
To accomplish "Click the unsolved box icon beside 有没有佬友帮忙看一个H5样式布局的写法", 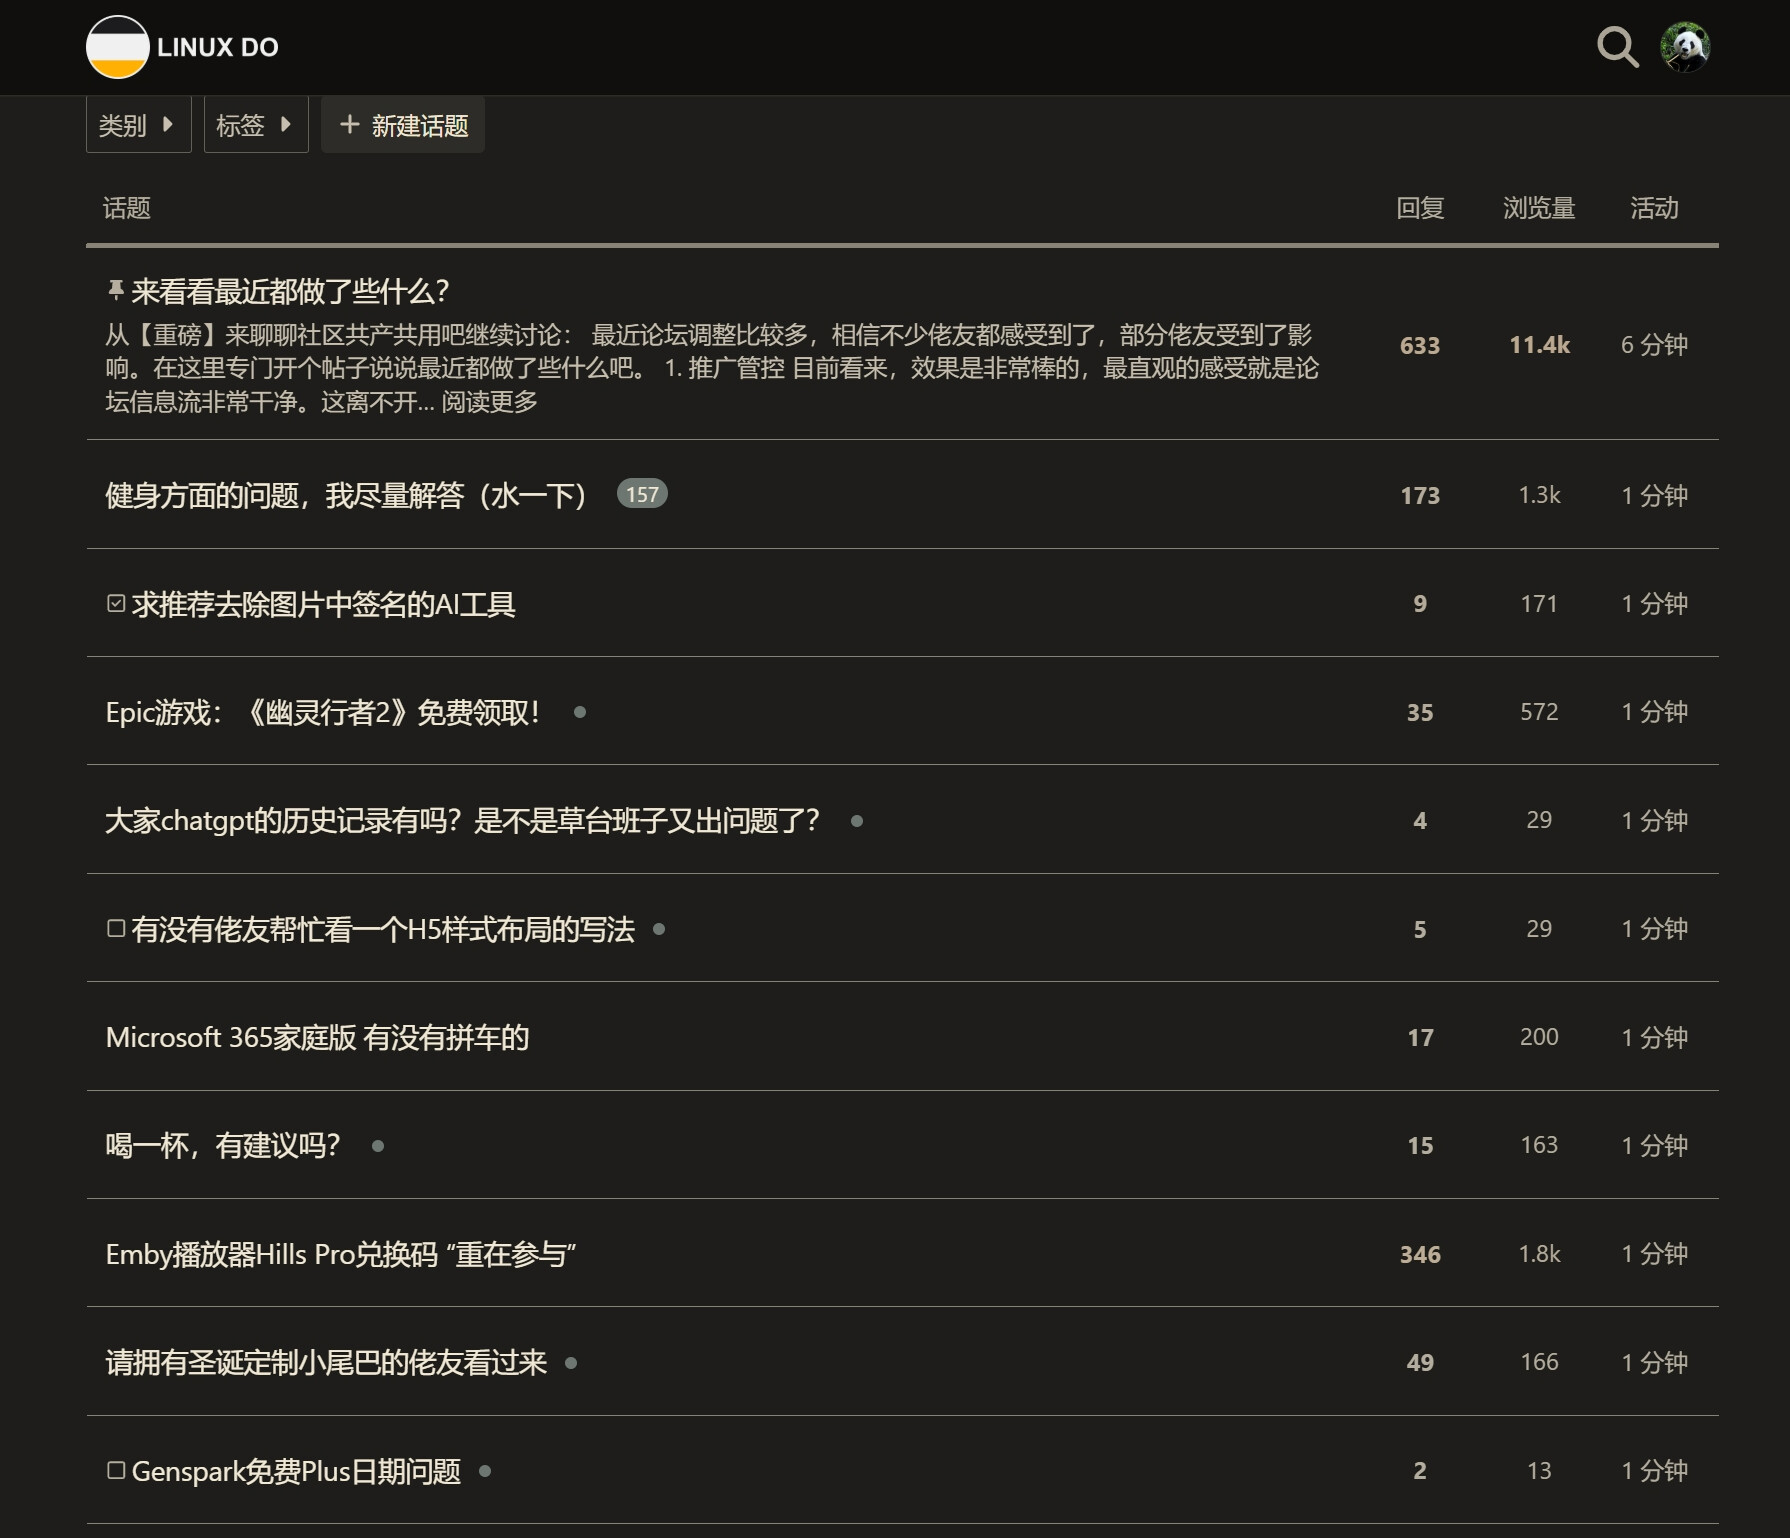I will click(x=116, y=928).
